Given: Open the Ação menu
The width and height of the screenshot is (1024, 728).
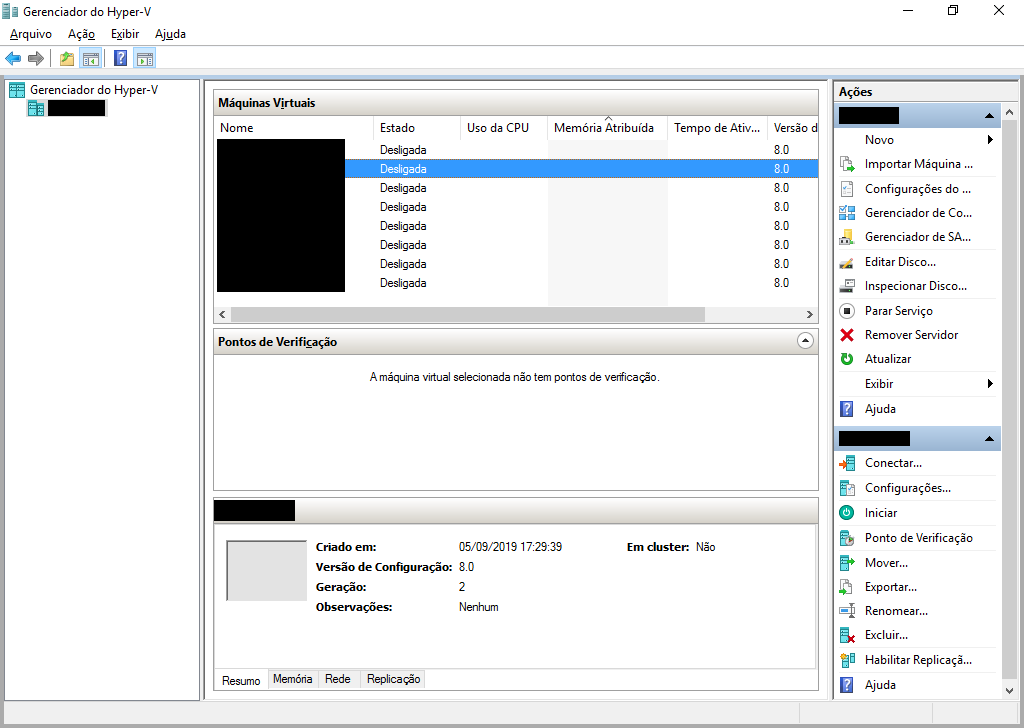Looking at the screenshot, I should click(80, 33).
